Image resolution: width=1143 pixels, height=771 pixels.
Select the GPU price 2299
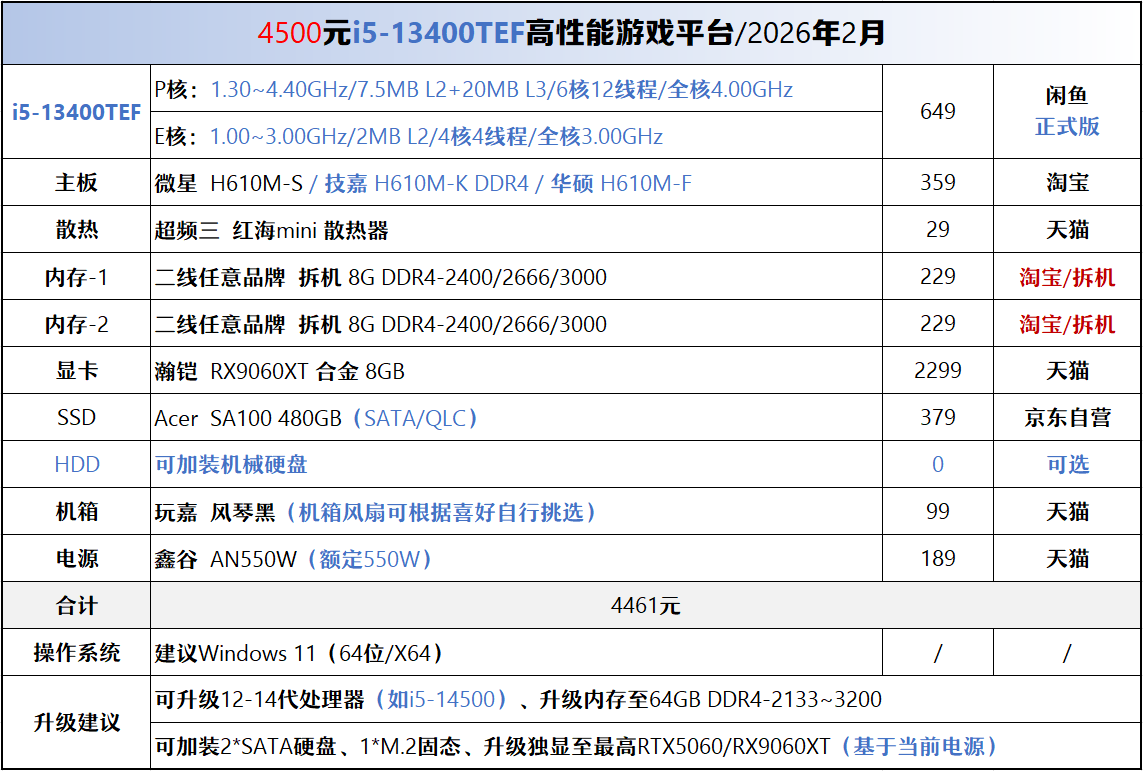(x=937, y=370)
